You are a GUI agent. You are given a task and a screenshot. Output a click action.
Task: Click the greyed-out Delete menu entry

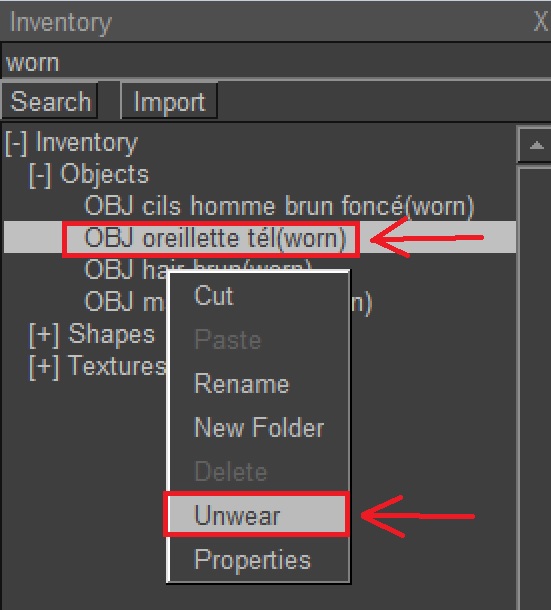click(x=230, y=472)
